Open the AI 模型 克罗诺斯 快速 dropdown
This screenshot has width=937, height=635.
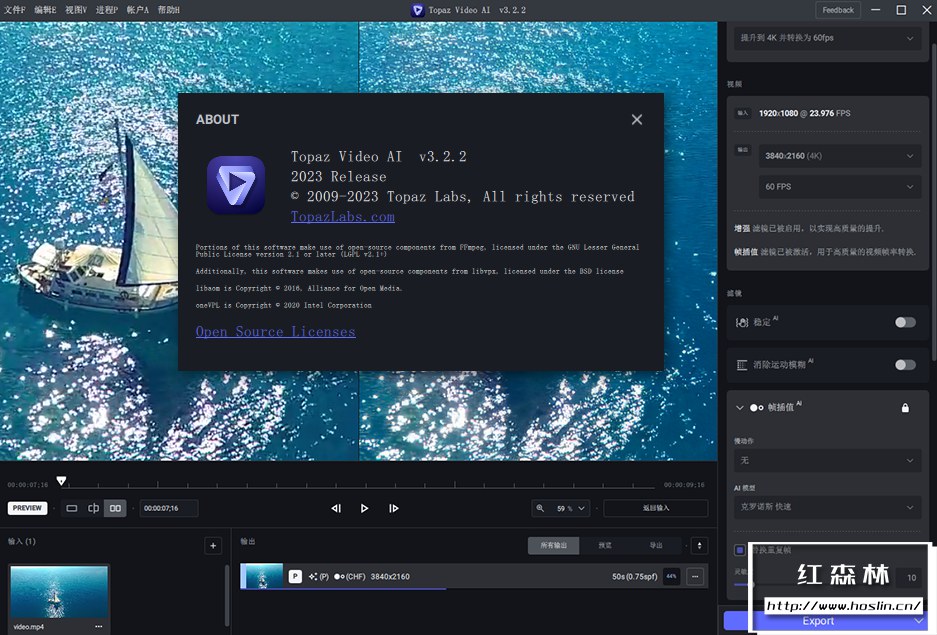click(x=827, y=507)
